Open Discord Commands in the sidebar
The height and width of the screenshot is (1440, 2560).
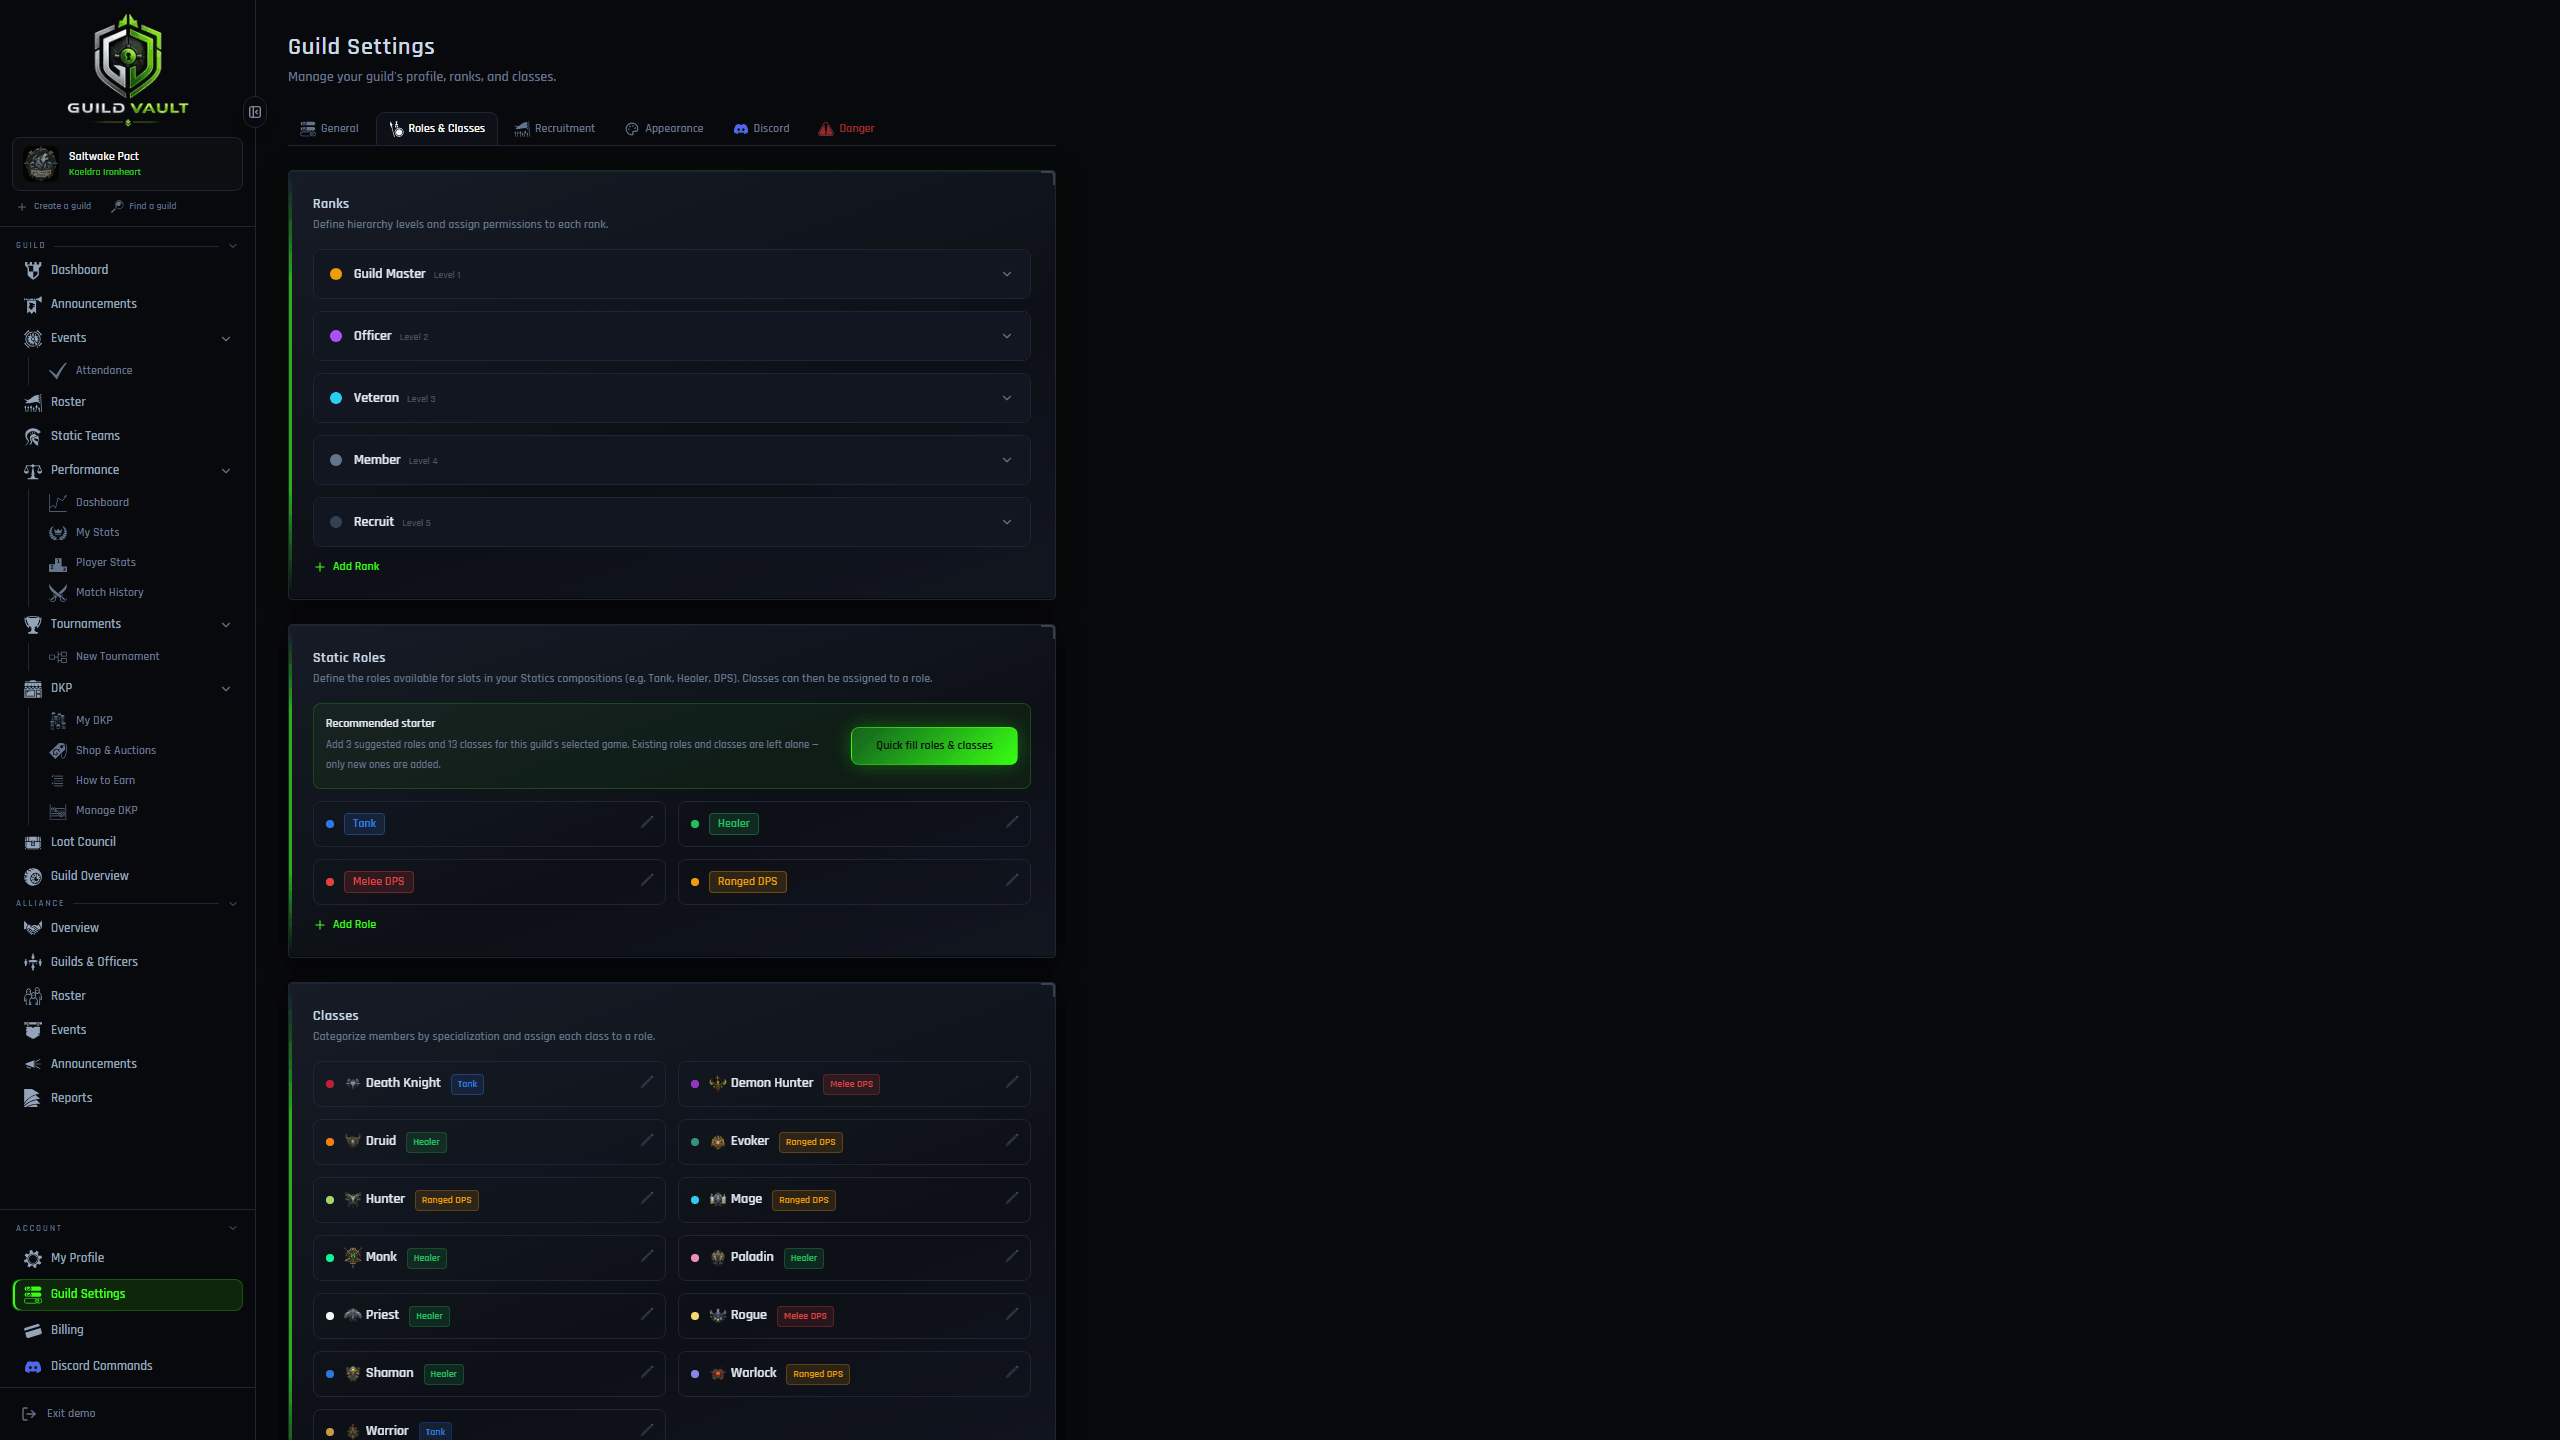128,1366
